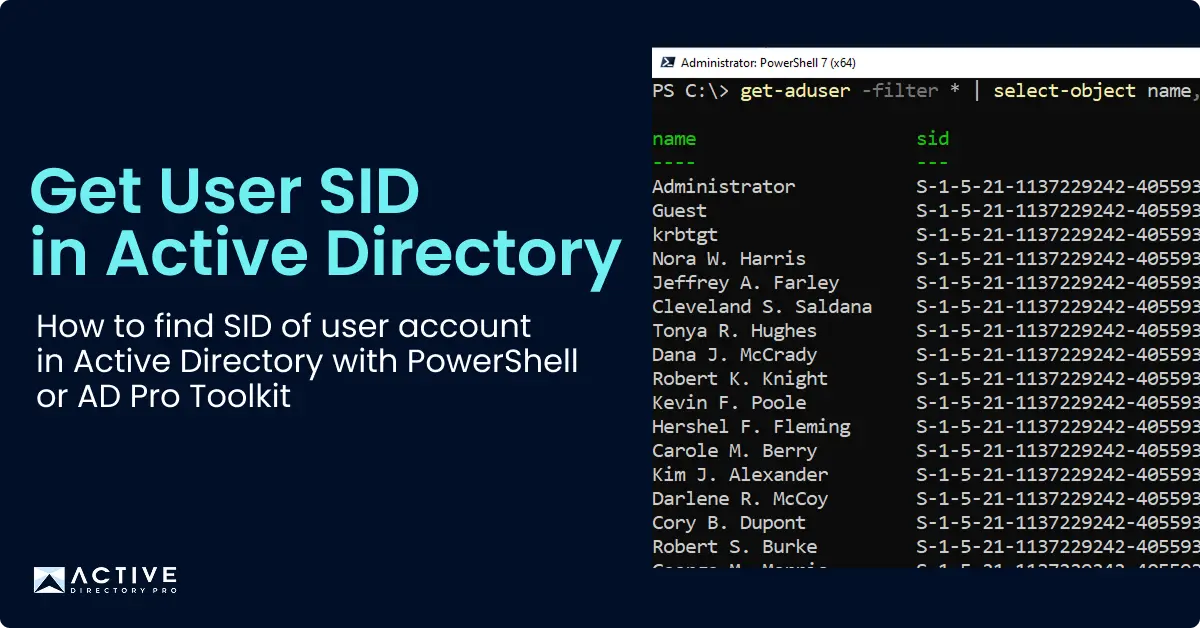Select the Darlene R. McCoy name
This screenshot has width=1200, height=628.
coord(740,499)
